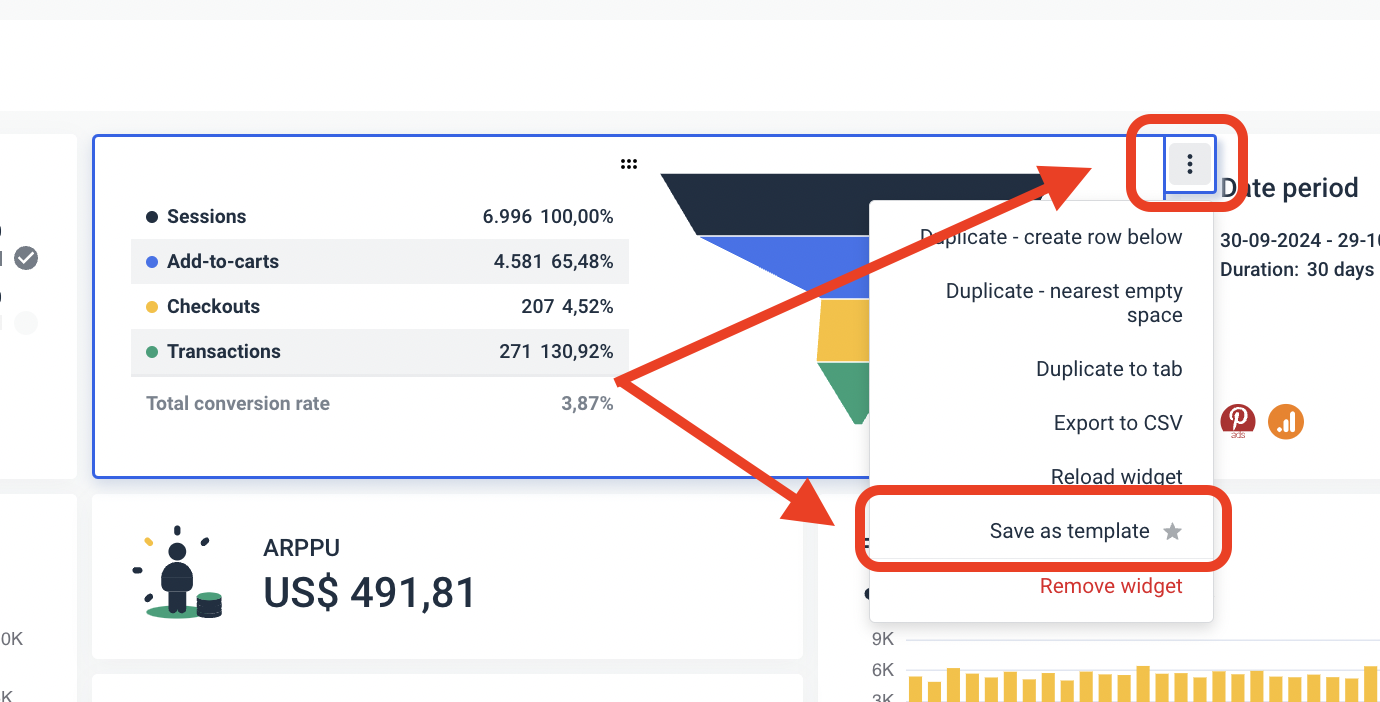Click the yellow Checkouts color dot

pyautogui.click(x=151, y=307)
